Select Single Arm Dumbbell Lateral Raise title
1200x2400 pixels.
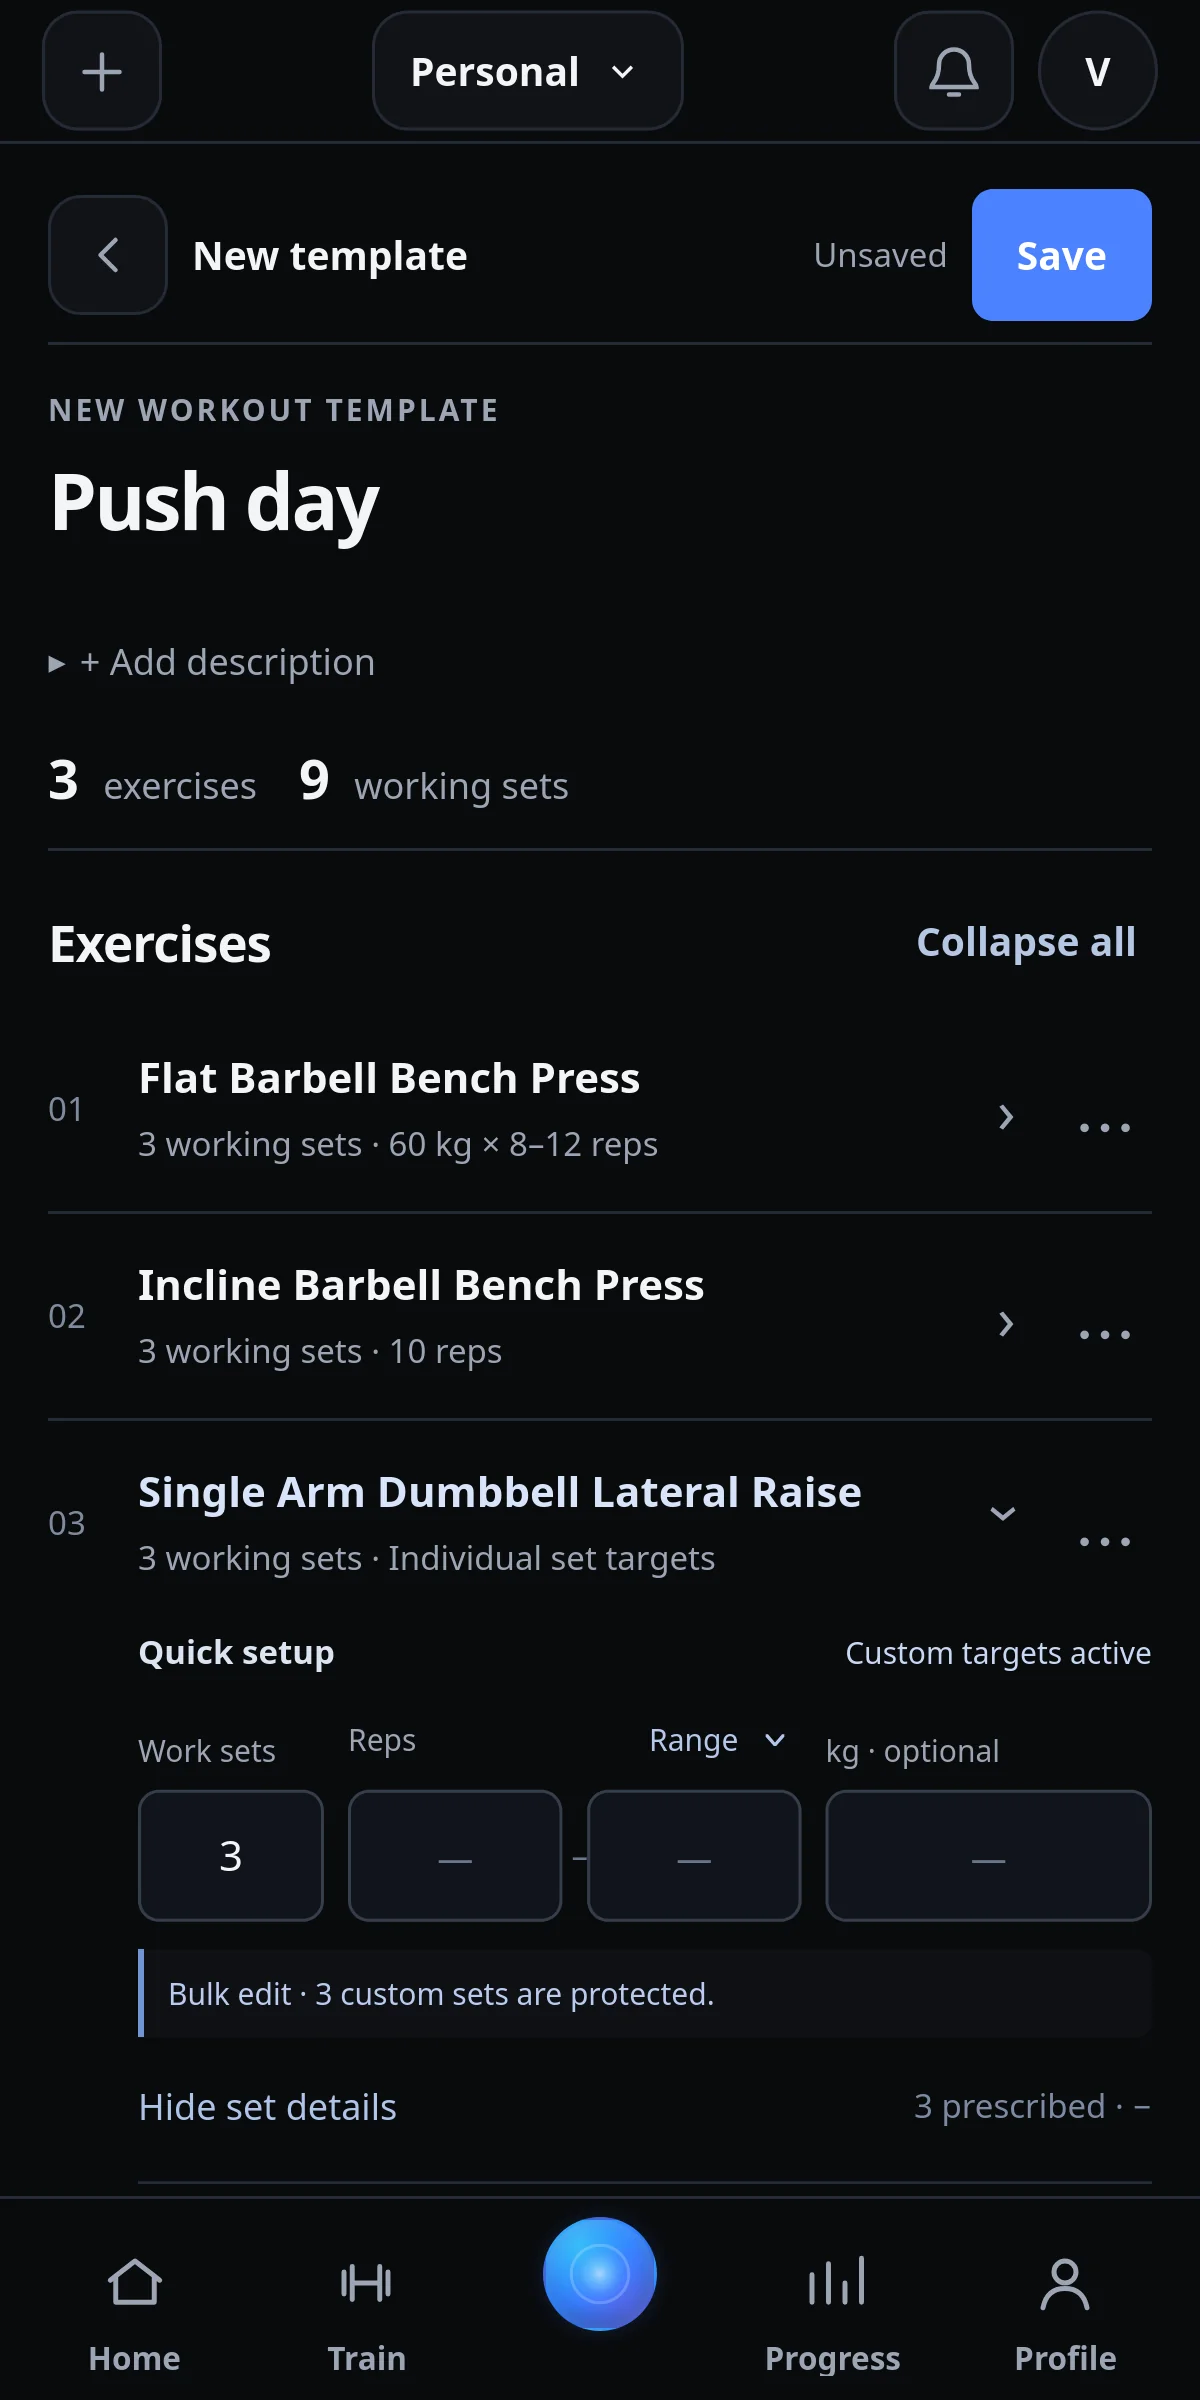500,1492
